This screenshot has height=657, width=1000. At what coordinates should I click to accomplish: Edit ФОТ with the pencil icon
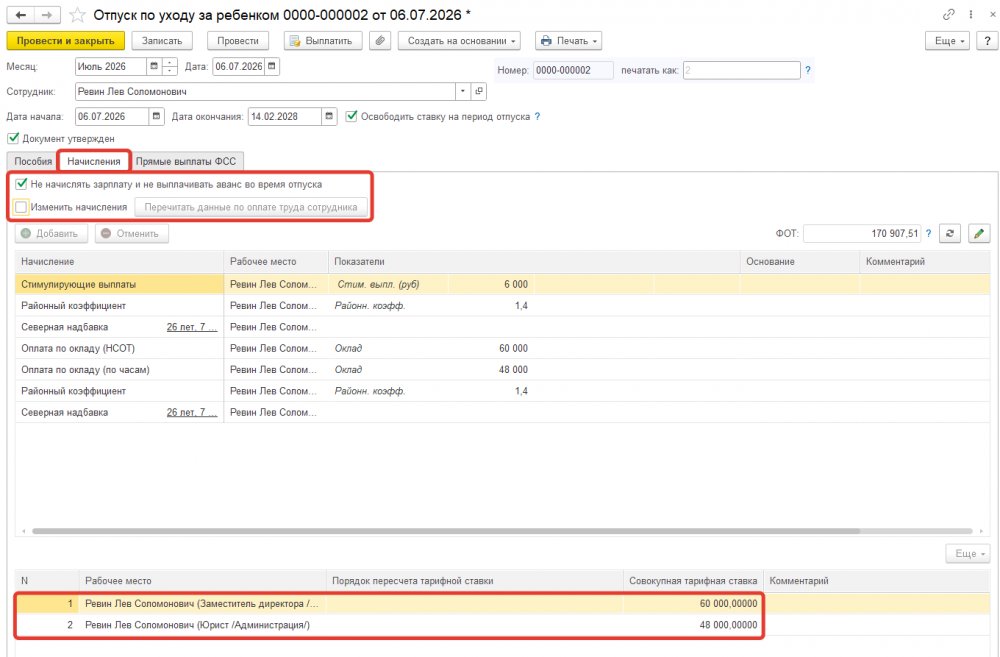pyautogui.click(x=979, y=233)
